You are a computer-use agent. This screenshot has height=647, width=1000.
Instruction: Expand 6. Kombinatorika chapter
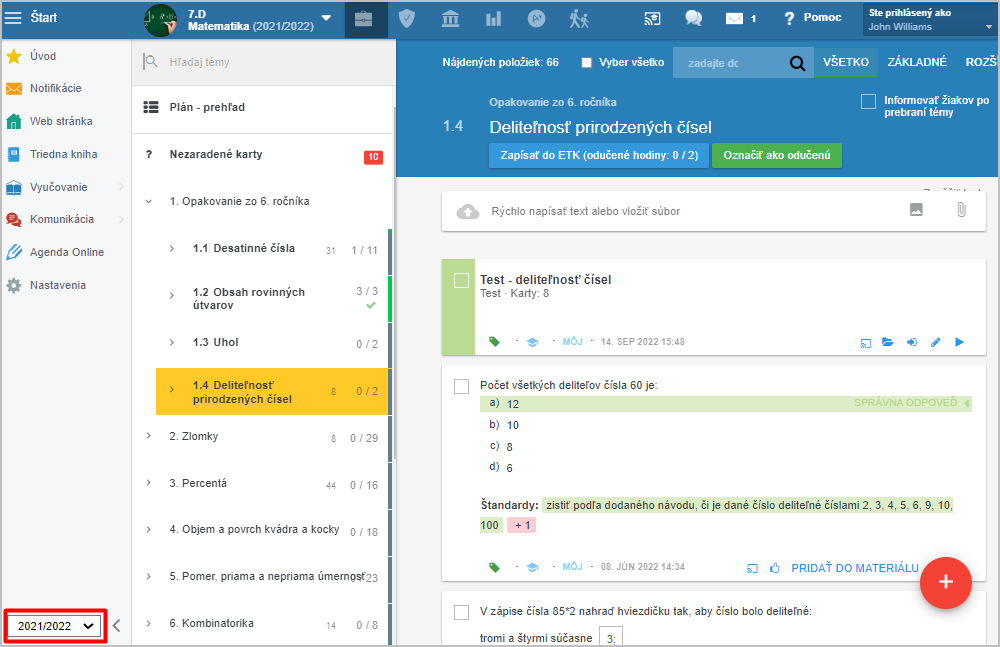[x=149, y=623]
